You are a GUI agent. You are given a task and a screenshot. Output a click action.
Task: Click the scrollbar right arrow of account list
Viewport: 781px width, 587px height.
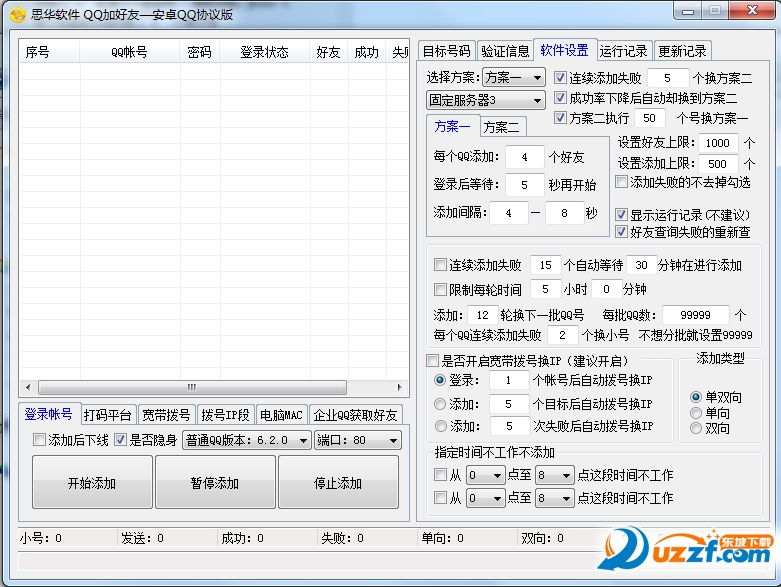coord(399,387)
